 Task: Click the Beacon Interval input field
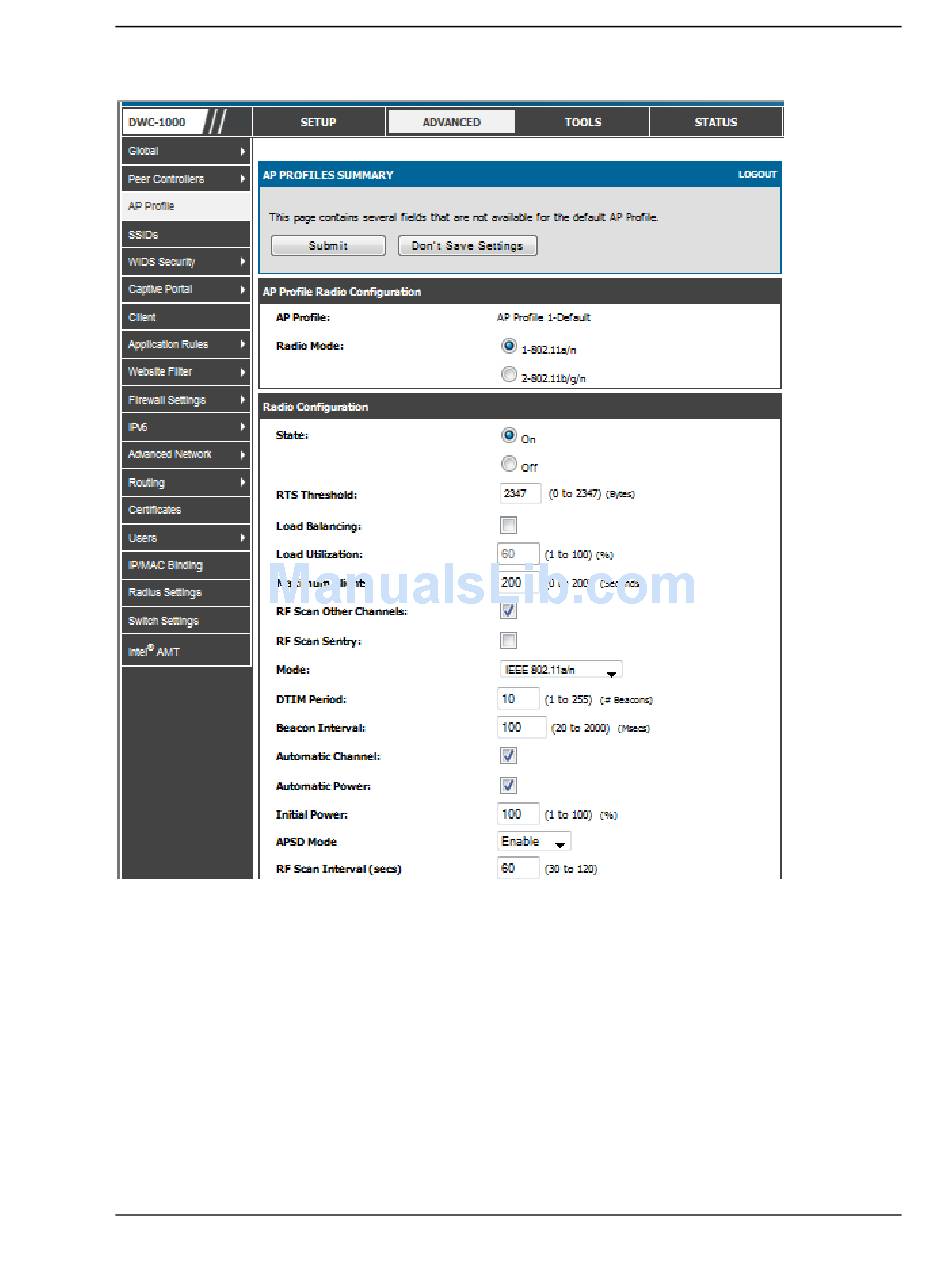click(521, 728)
